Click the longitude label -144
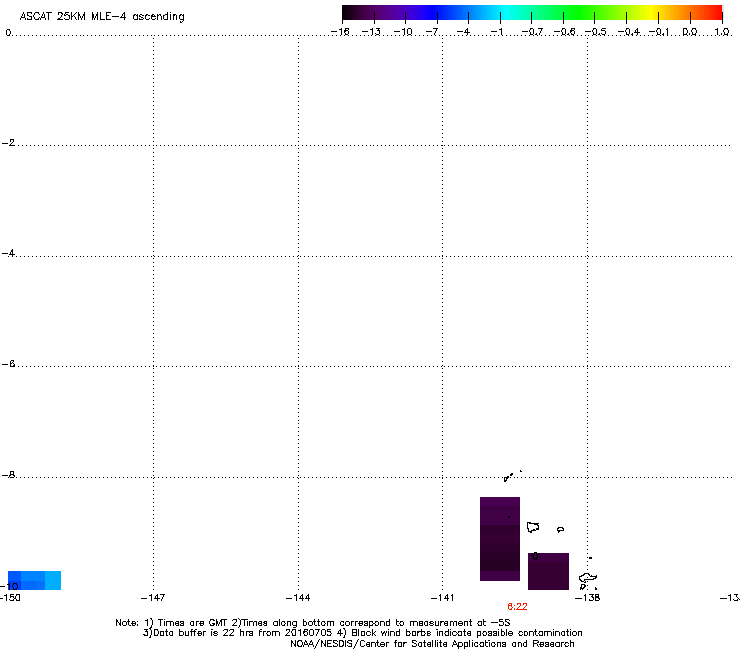The image size is (740, 650). click(298, 598)
